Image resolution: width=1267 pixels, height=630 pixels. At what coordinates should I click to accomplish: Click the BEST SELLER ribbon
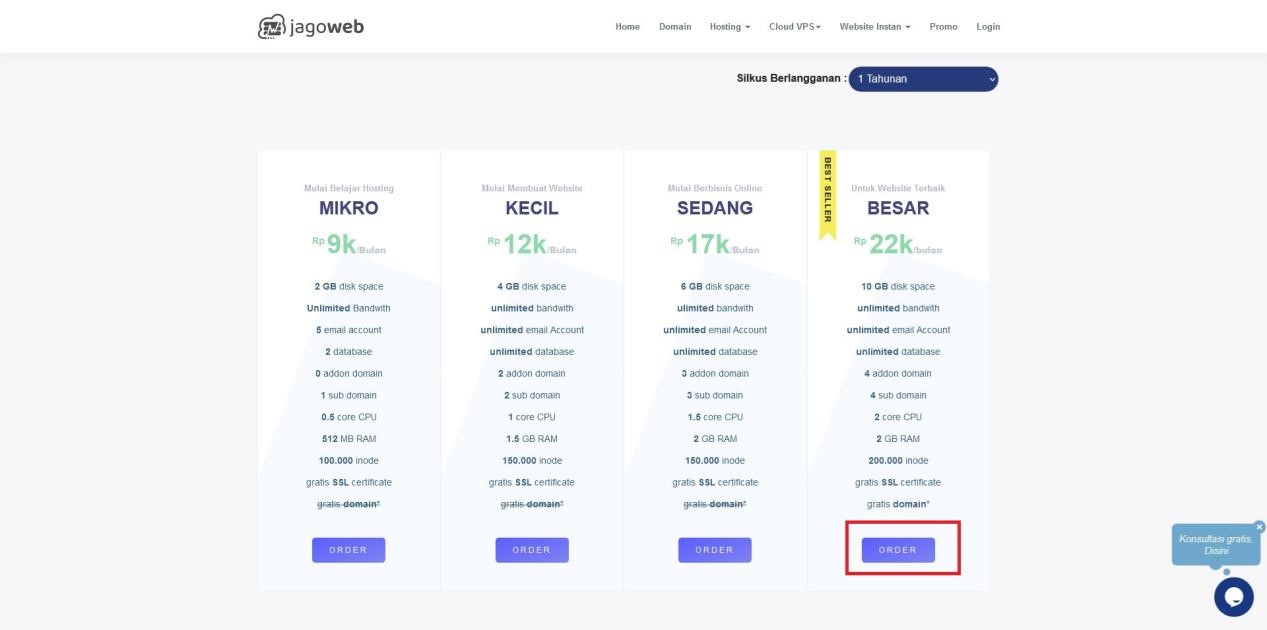[x=827, y=195]
